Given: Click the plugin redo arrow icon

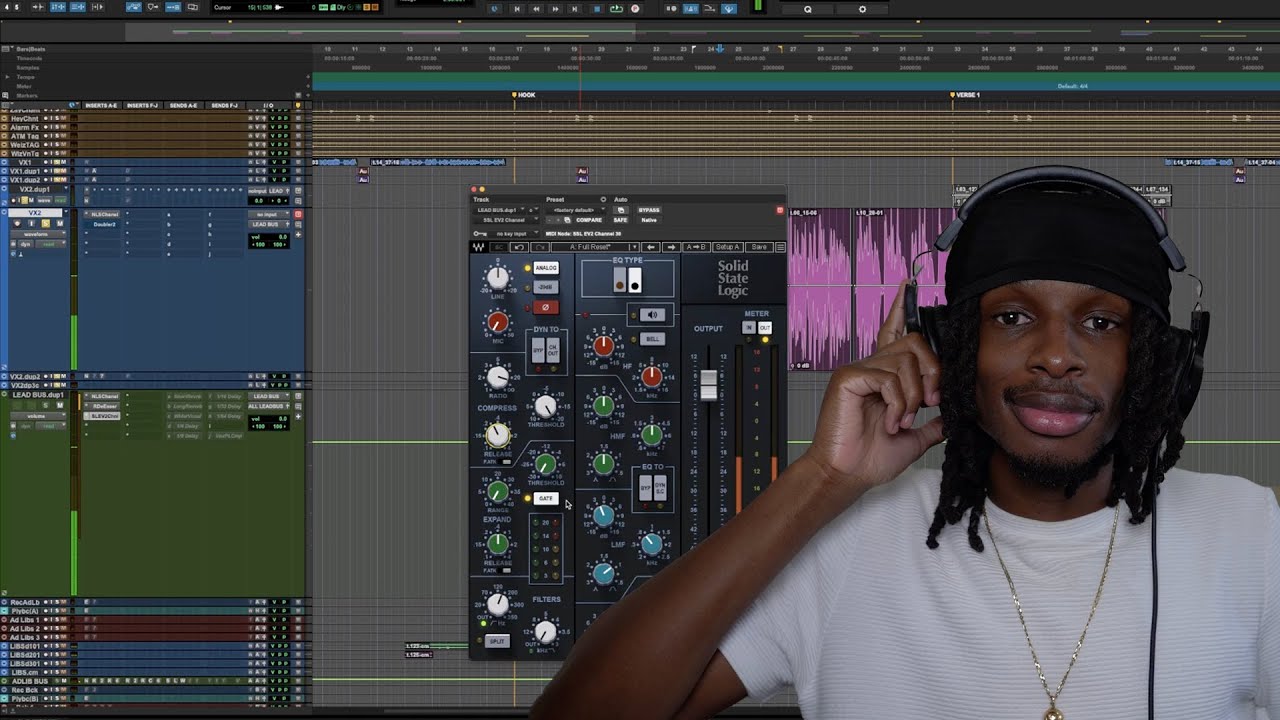Looking at the screenshot, I should [540, 247].
